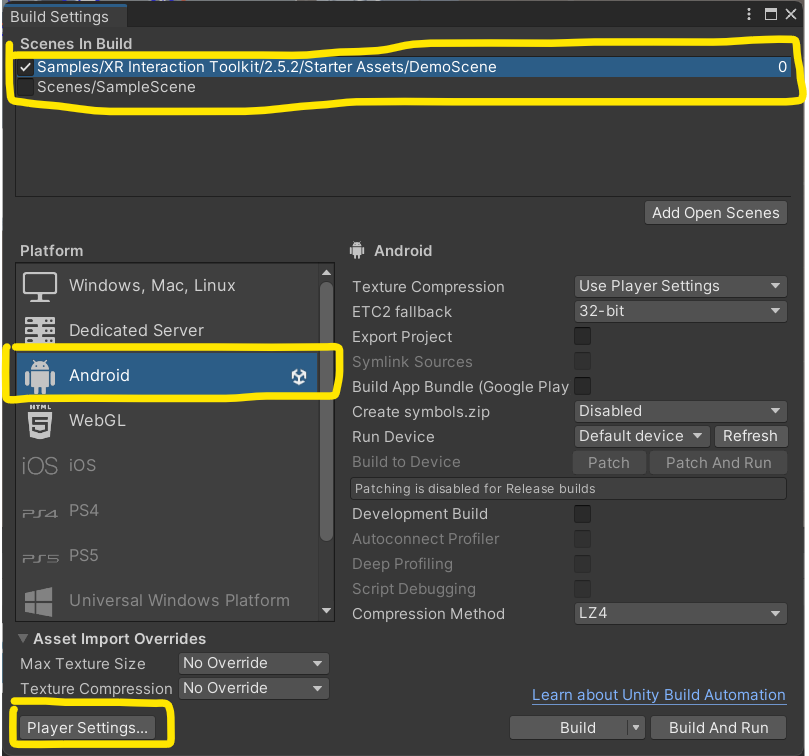Toggle the Autoconnect Profiler checkbox
809x756 pixels.
(x=583, y=539)
